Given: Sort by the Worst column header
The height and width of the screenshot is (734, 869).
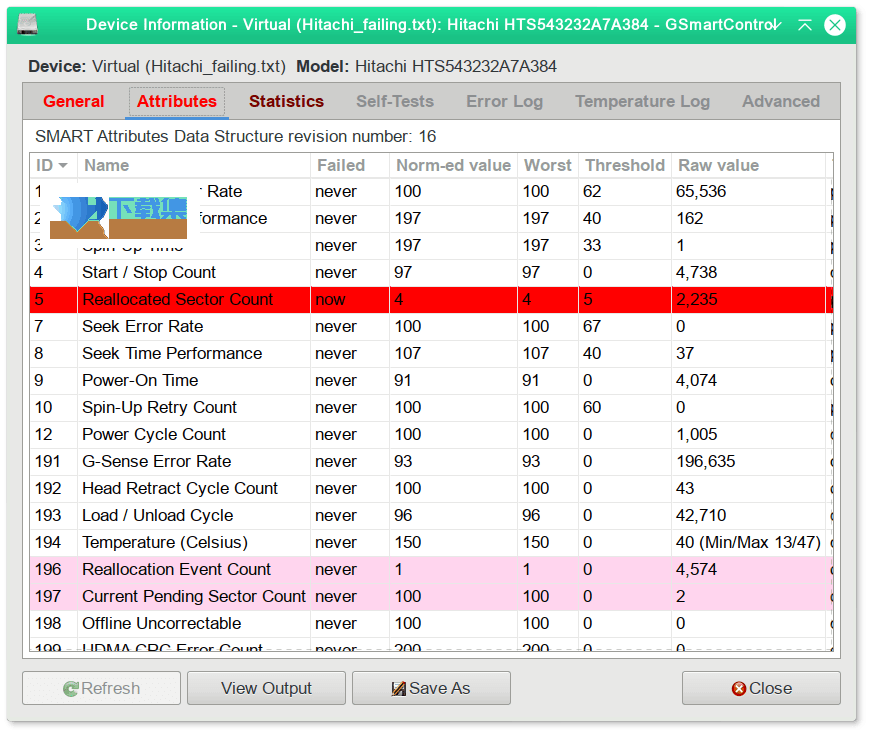Looking at the screenshot, I should (x=548, y=166).
